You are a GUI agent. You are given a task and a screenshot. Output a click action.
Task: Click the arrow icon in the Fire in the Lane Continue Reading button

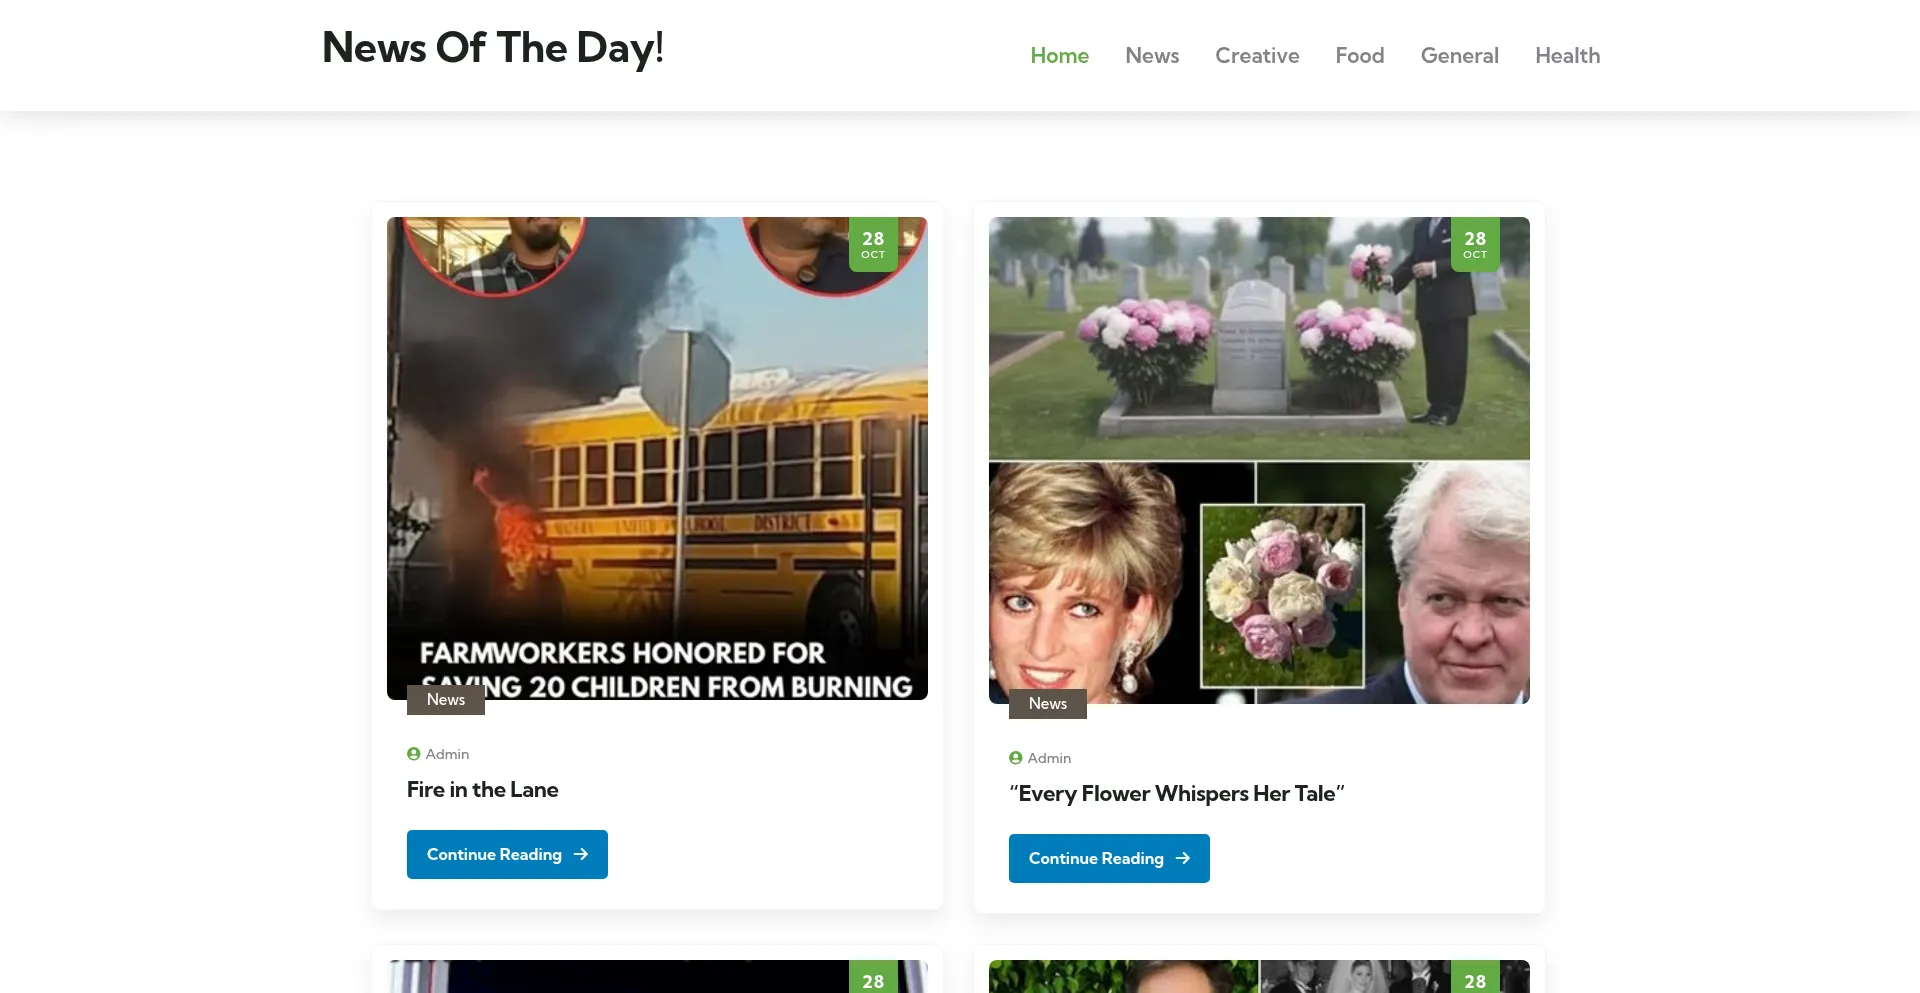click(581, 854)
